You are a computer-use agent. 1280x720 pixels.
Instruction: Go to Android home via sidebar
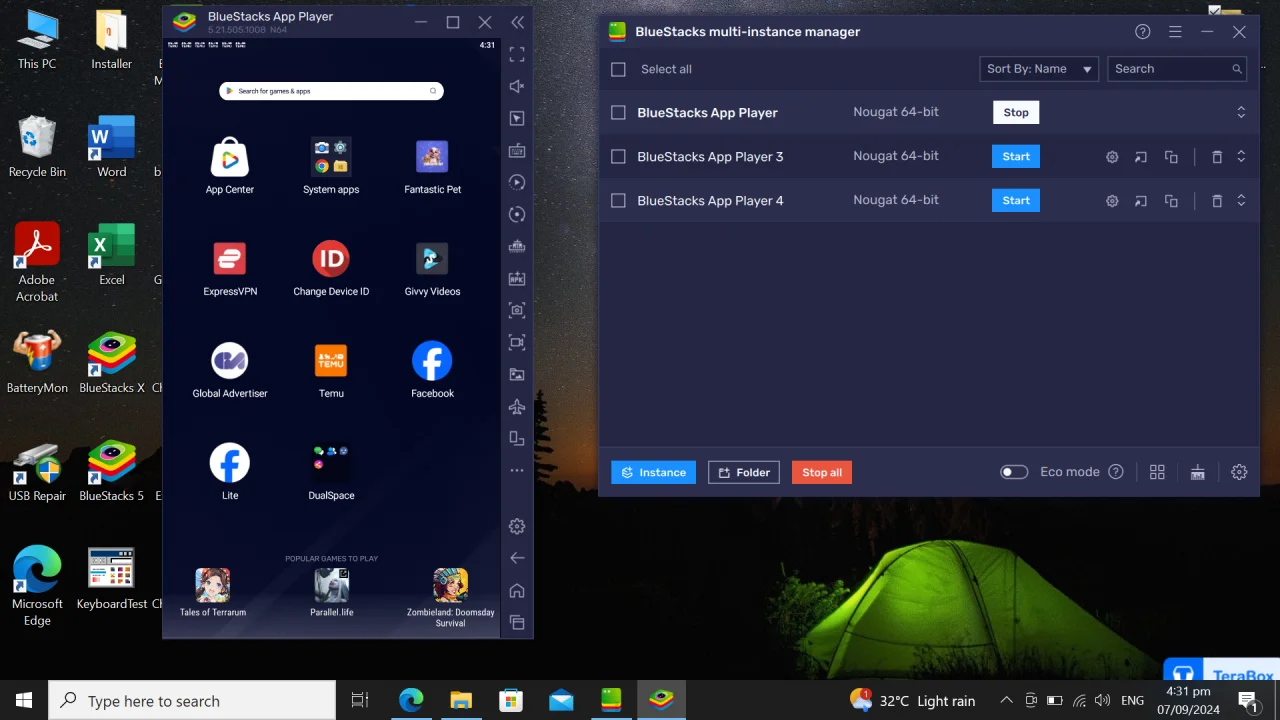[x=517, y=590]
